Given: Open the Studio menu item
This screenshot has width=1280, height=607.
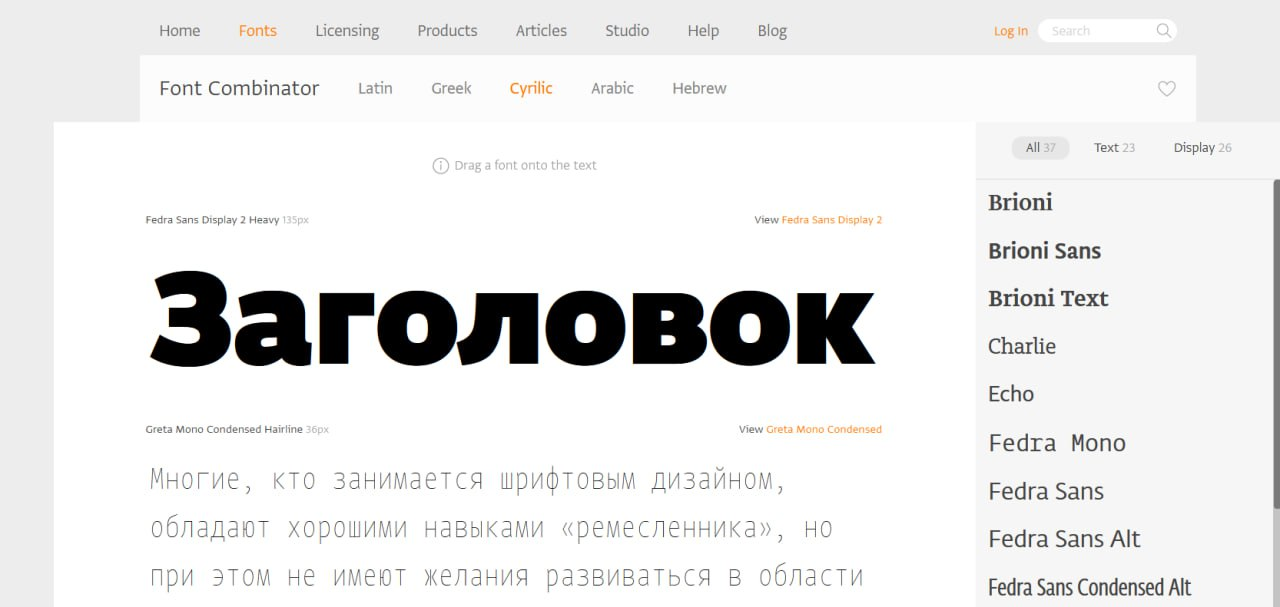Looking at the screenshot, I should [627, 31].
